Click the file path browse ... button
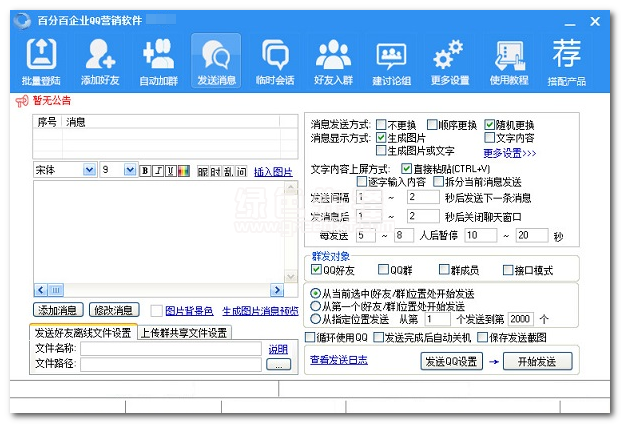 point(278,365)
